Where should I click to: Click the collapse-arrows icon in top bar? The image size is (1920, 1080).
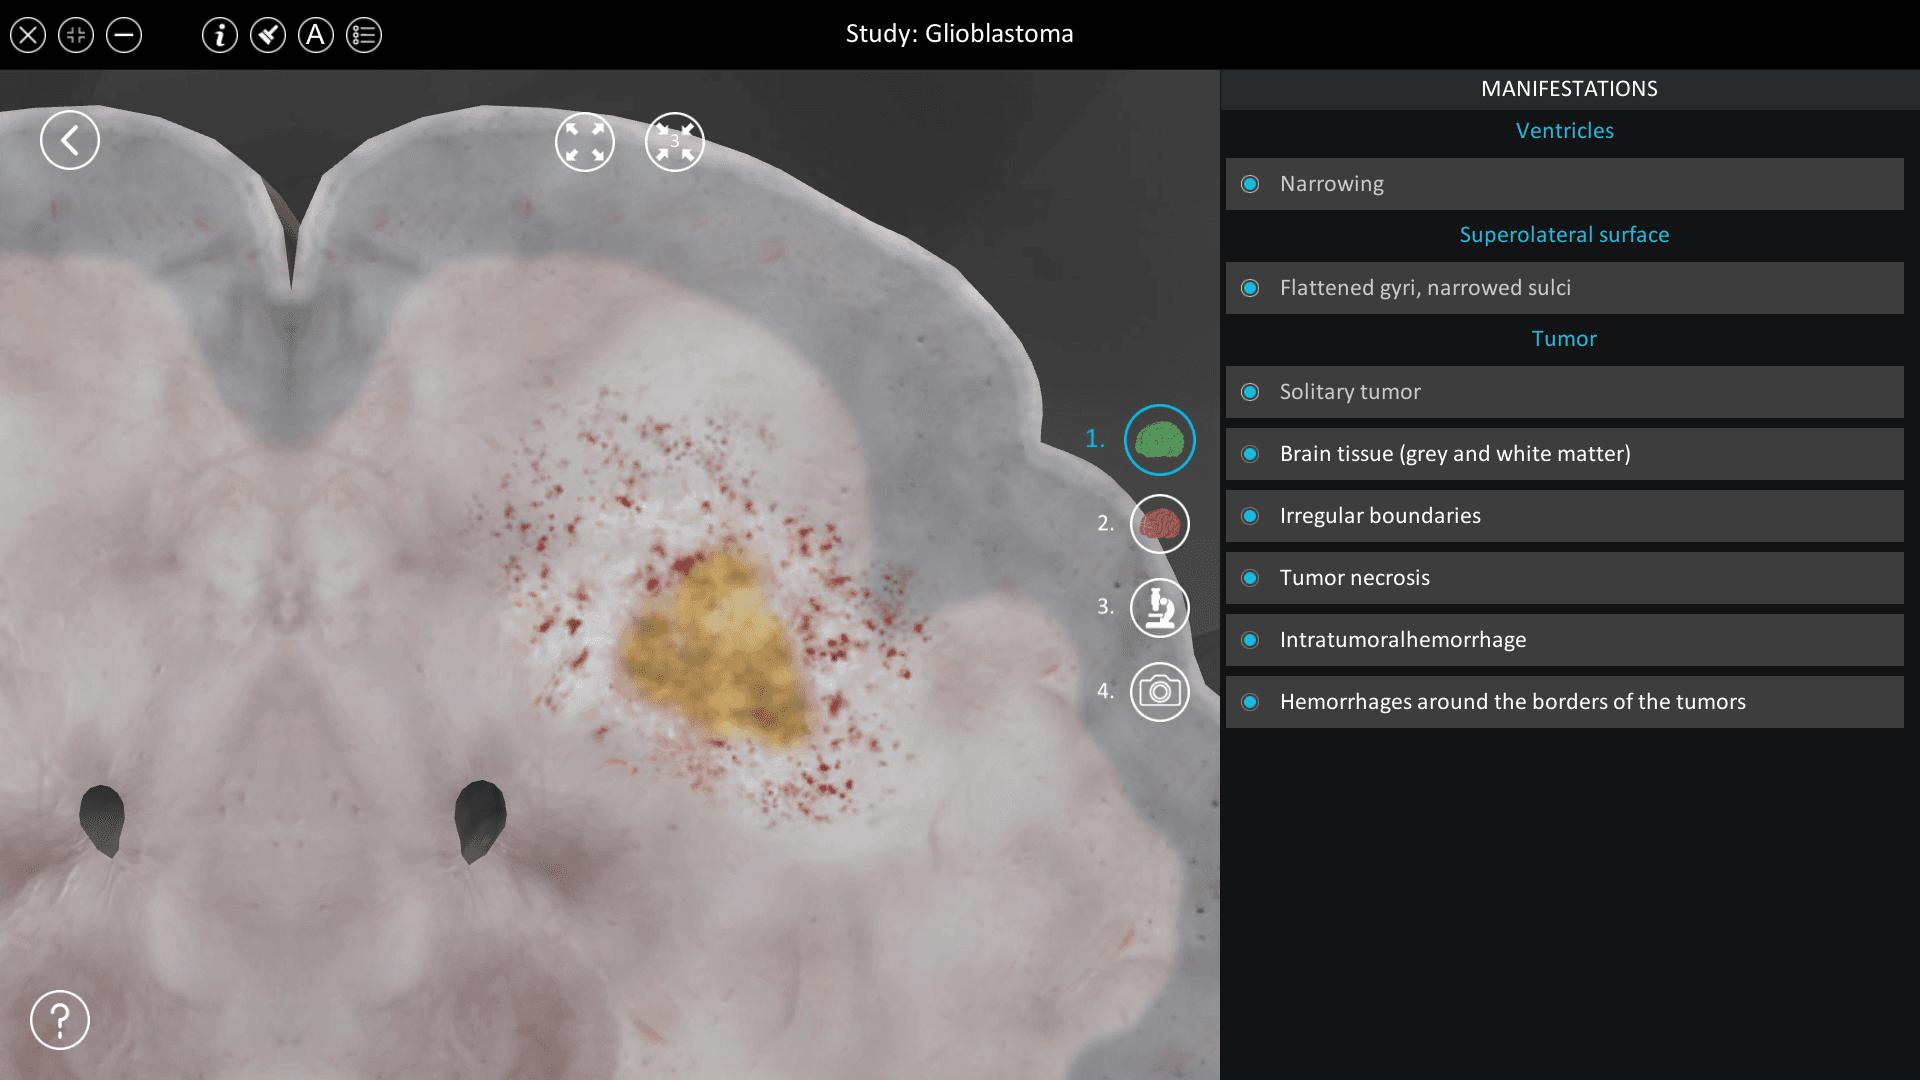click(76, 36)
